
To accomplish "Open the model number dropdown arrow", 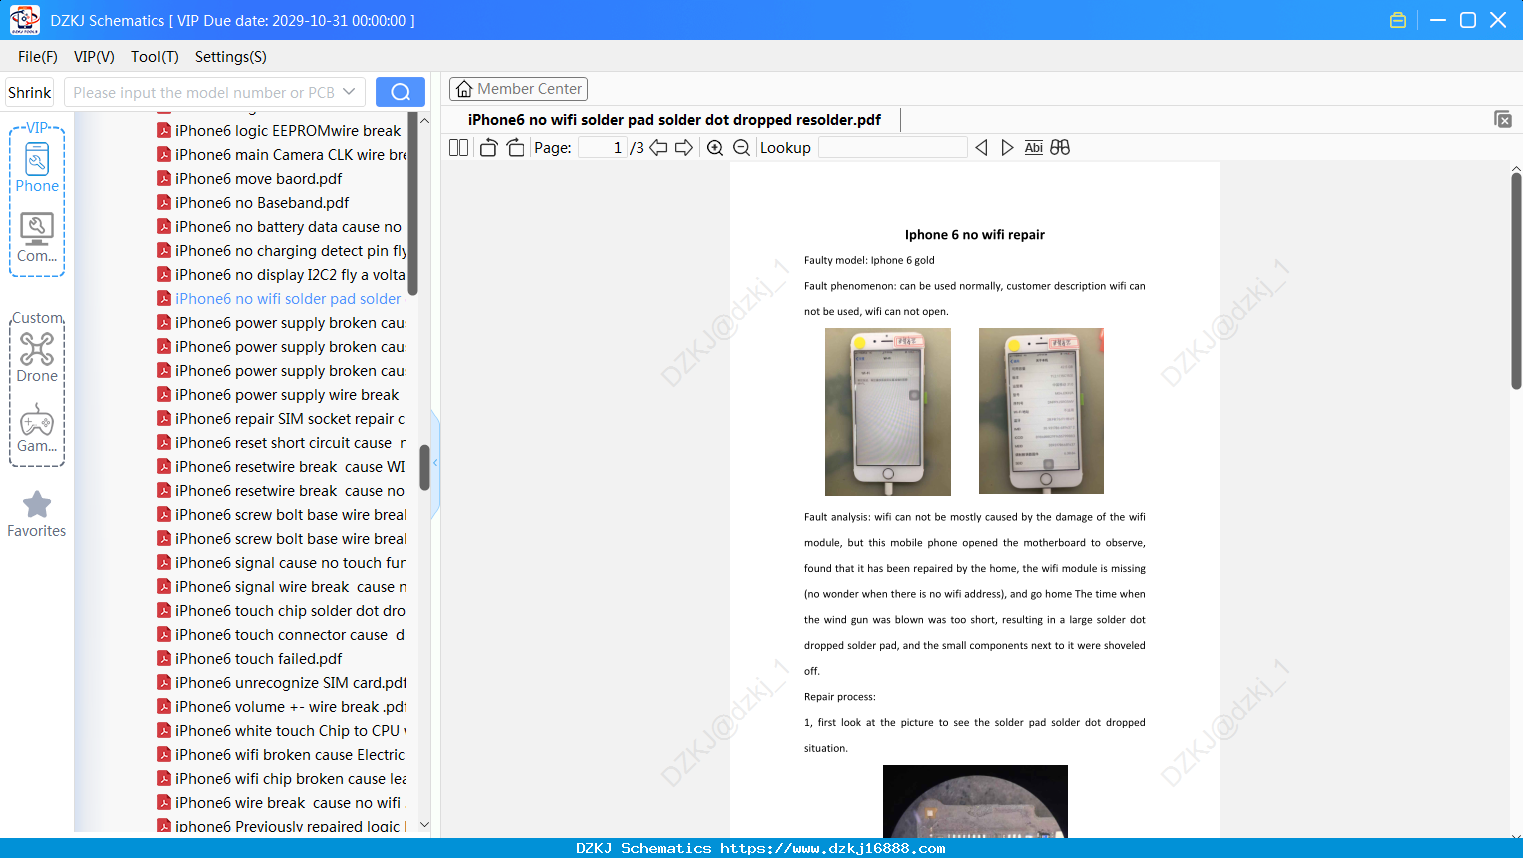I will coord(349,92).
